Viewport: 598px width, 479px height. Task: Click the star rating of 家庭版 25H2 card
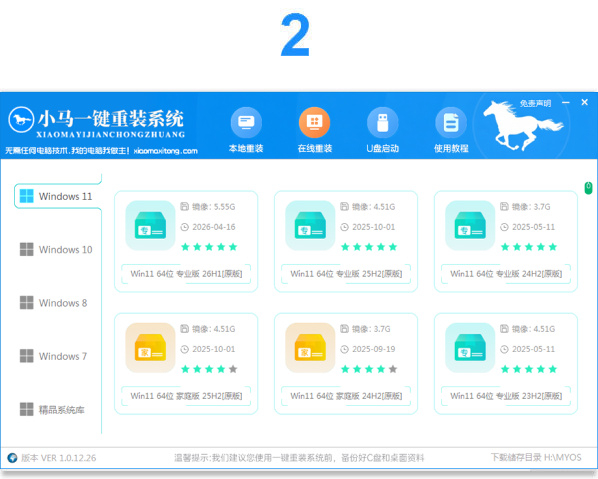pos(209,369)
